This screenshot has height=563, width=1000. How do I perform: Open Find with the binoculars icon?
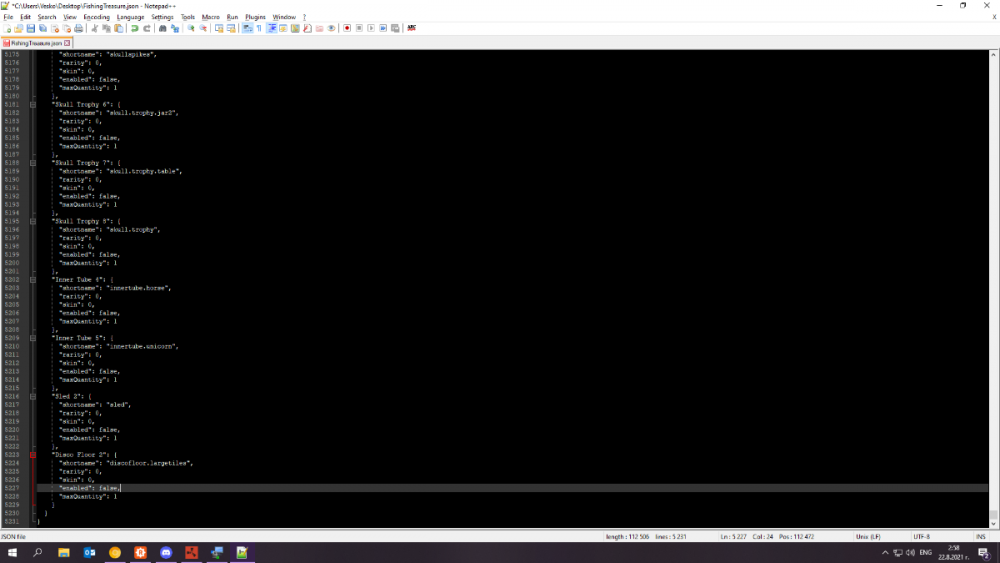(x=162, y=28)
